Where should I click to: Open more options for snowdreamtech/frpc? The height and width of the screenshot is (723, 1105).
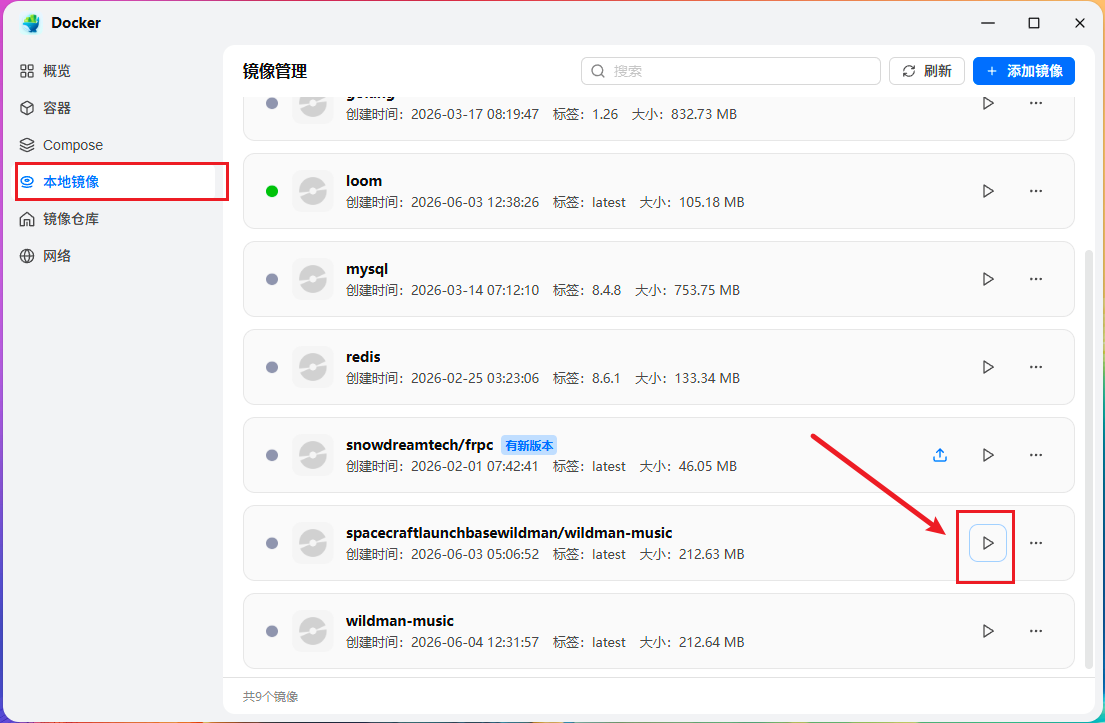click(x=1035, y=455)
